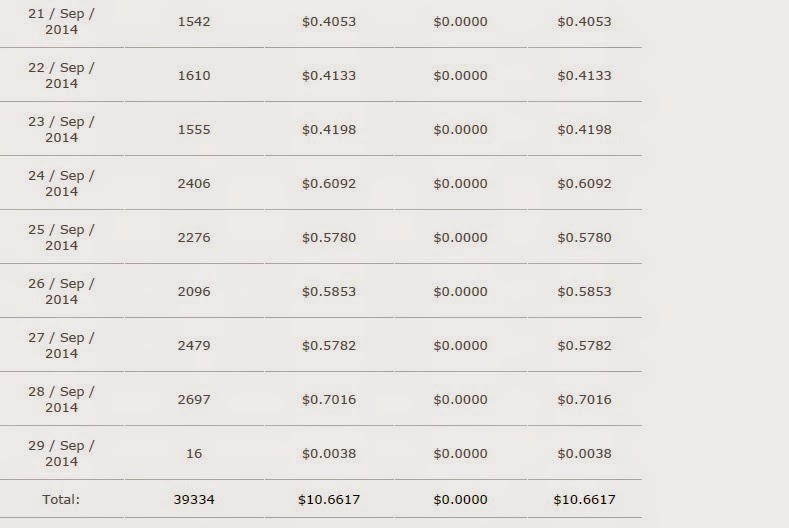The height and width of the screenshot is (528, 789).
Task: Click the 23 / Sep / 2014 date
Action: click(x=61, y=129)
